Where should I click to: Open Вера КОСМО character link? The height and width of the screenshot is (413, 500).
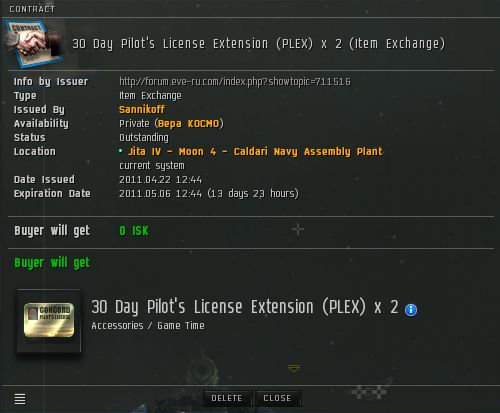[x=188, y=123]
